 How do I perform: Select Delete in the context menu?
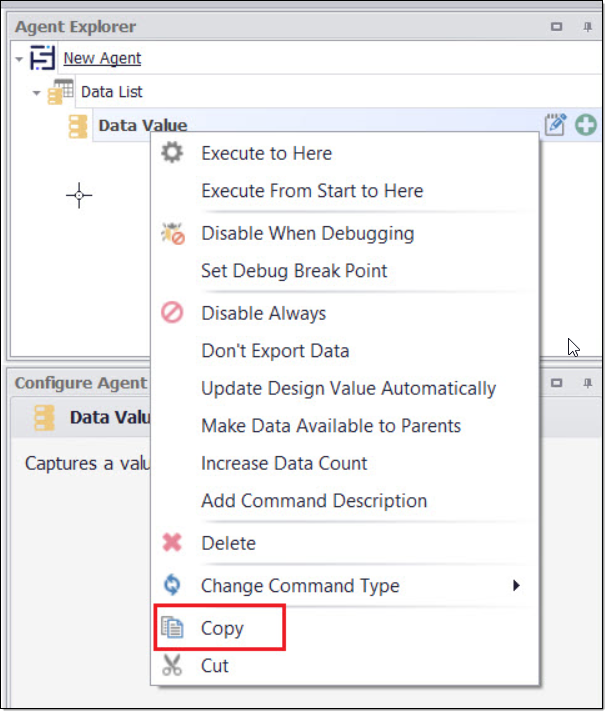point(228,543)
